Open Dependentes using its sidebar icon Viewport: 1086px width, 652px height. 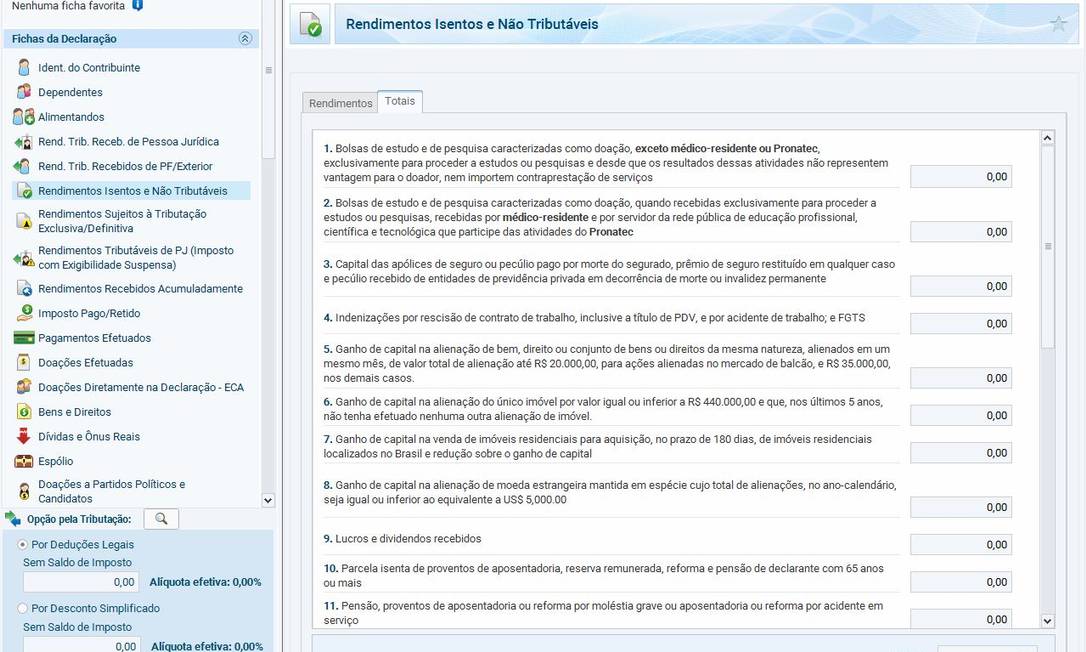pyautogui.click(x=22, y=91)
